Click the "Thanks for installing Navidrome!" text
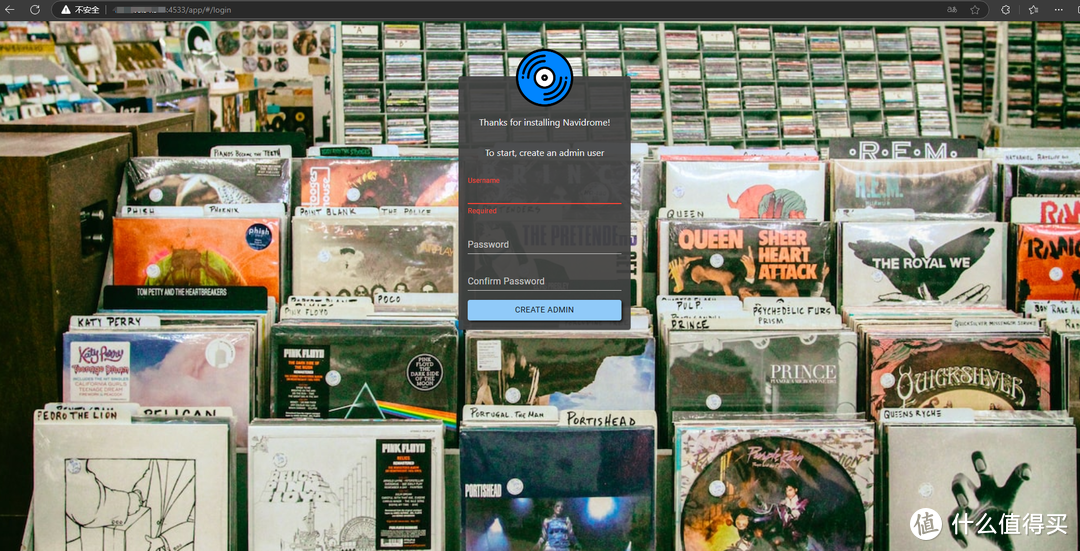This screenshot has width=1080, height=551. click(x=544, y=123)
